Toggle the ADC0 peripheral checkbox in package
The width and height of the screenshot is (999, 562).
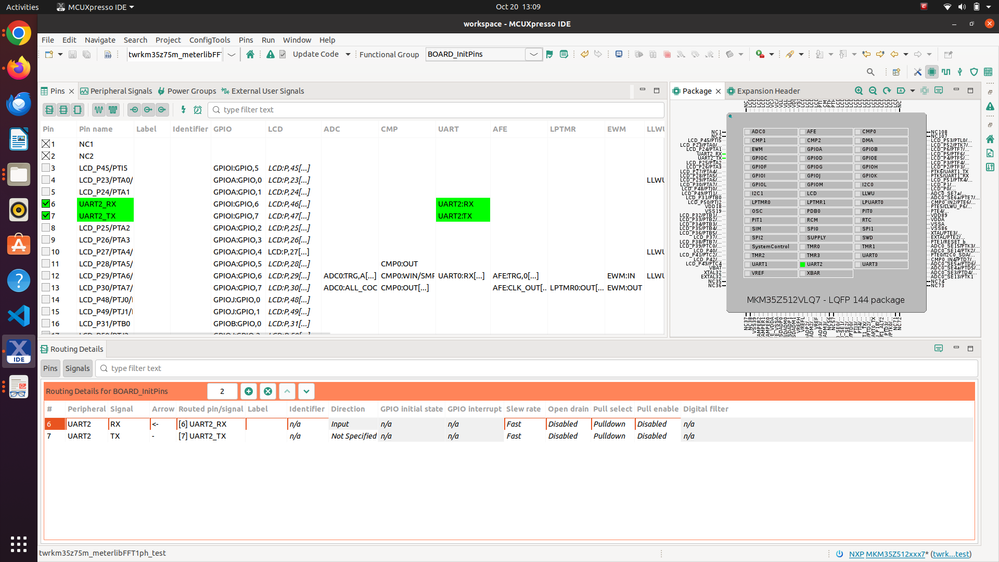click(x=747, y=132)
